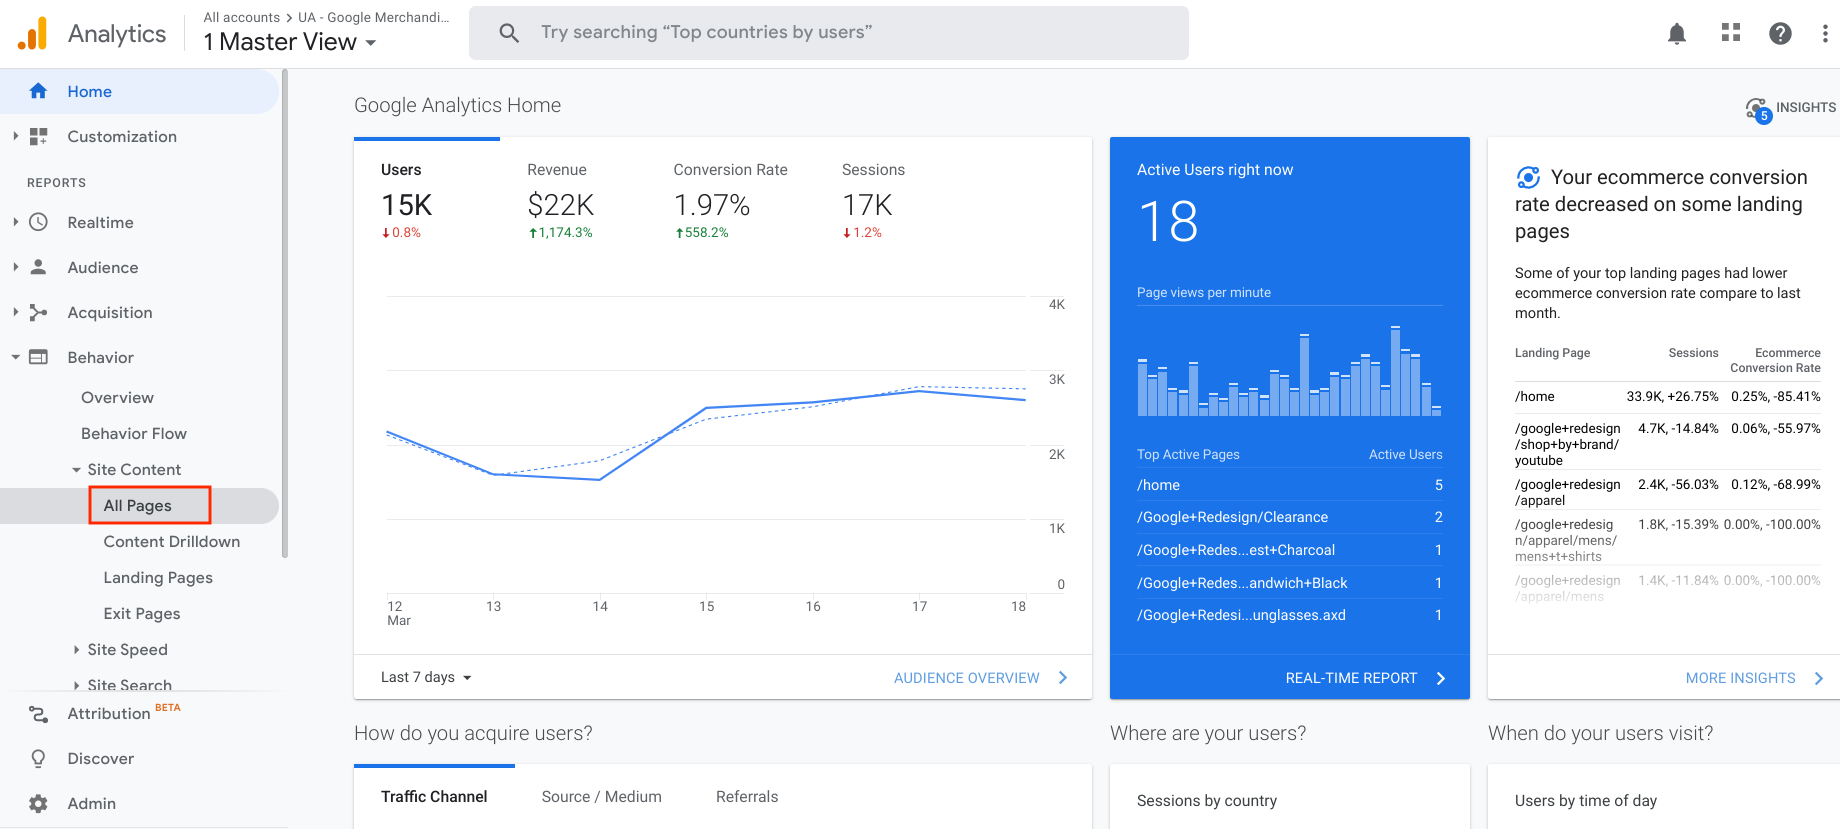The width and height of the screenshot is (1840, 829).
Task: Open the 1 Master View selector
Action: tap(290, 42)
